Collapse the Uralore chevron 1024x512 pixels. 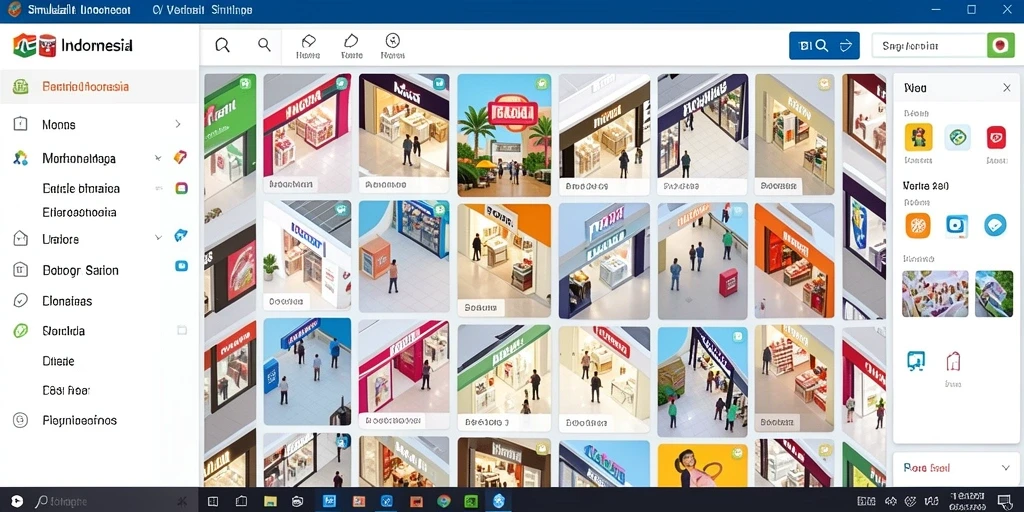click(158, 238)
